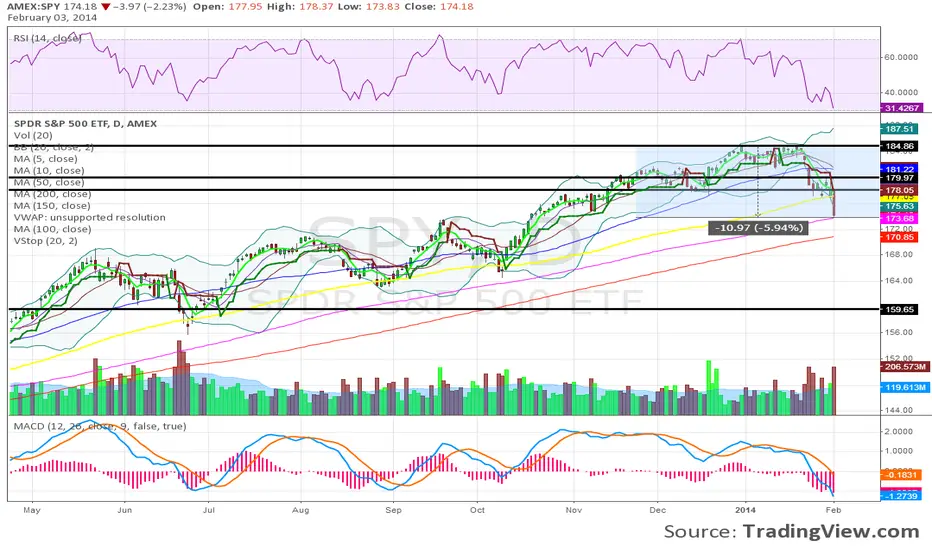Click the 175.63 teal price tag
The width and height of the screenshot is (932, 550).
pyautogui.click(x=899, y=206)
